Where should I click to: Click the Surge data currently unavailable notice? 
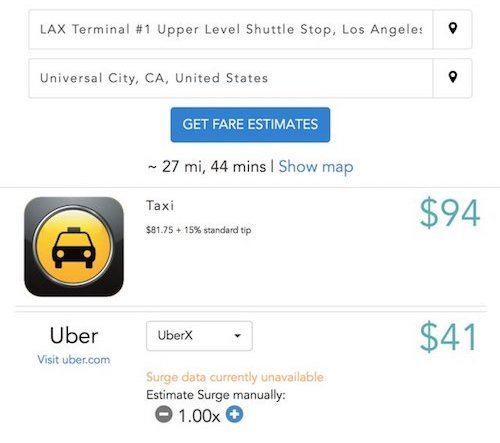235,377
